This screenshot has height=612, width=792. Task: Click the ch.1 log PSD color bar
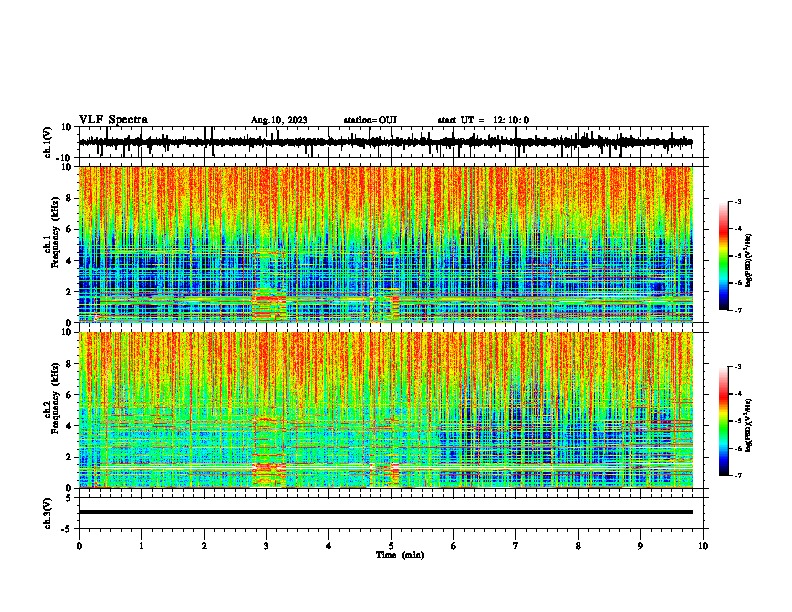[724, 256]
